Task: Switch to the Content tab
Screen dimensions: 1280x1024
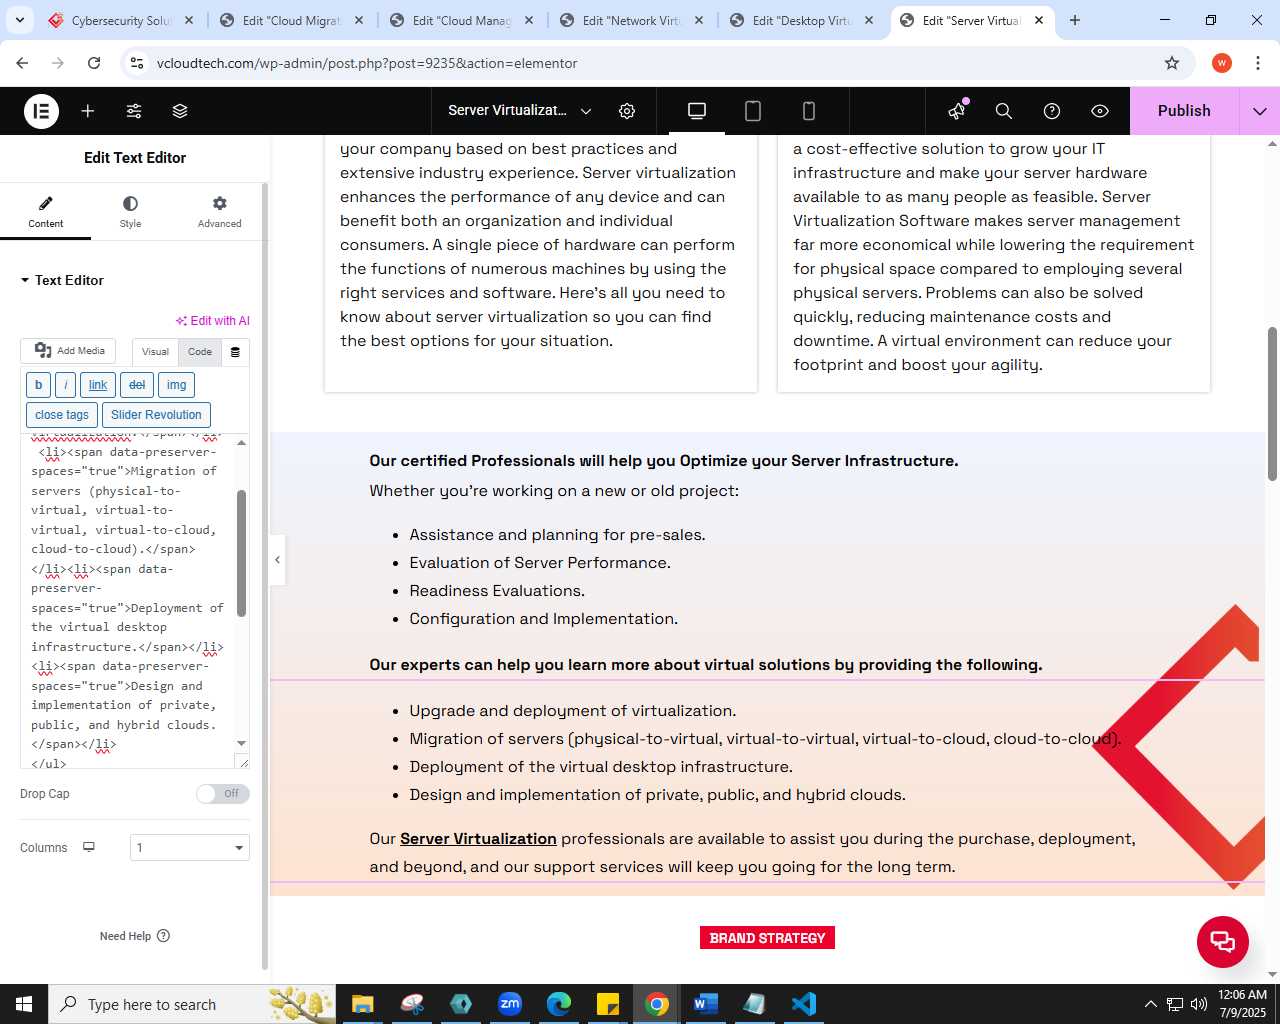Action: [x=45, y=211]
